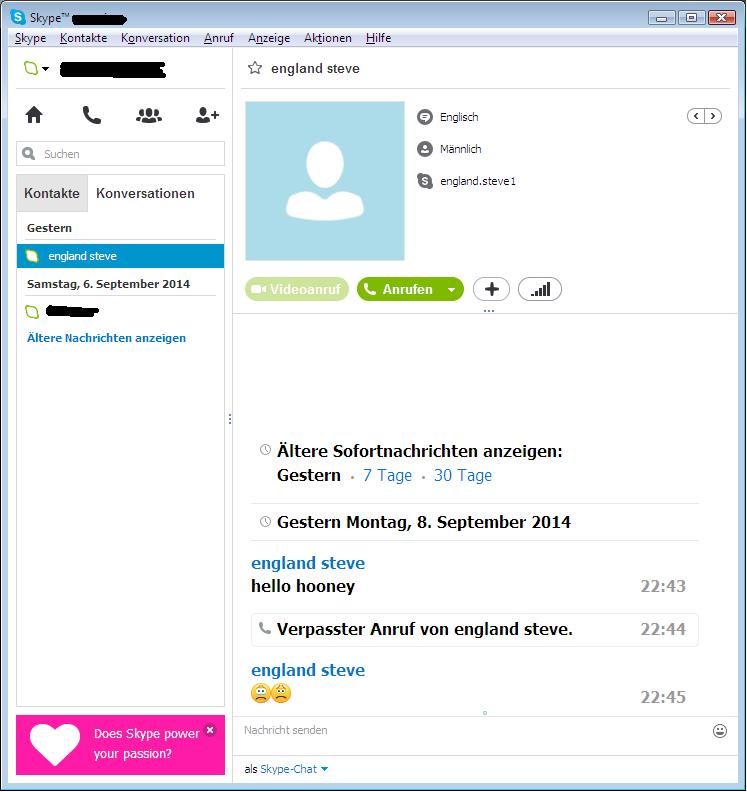Click the 22:45 message timestamp
Viewport: 747px width, 792px height.
tap(663, 697)
